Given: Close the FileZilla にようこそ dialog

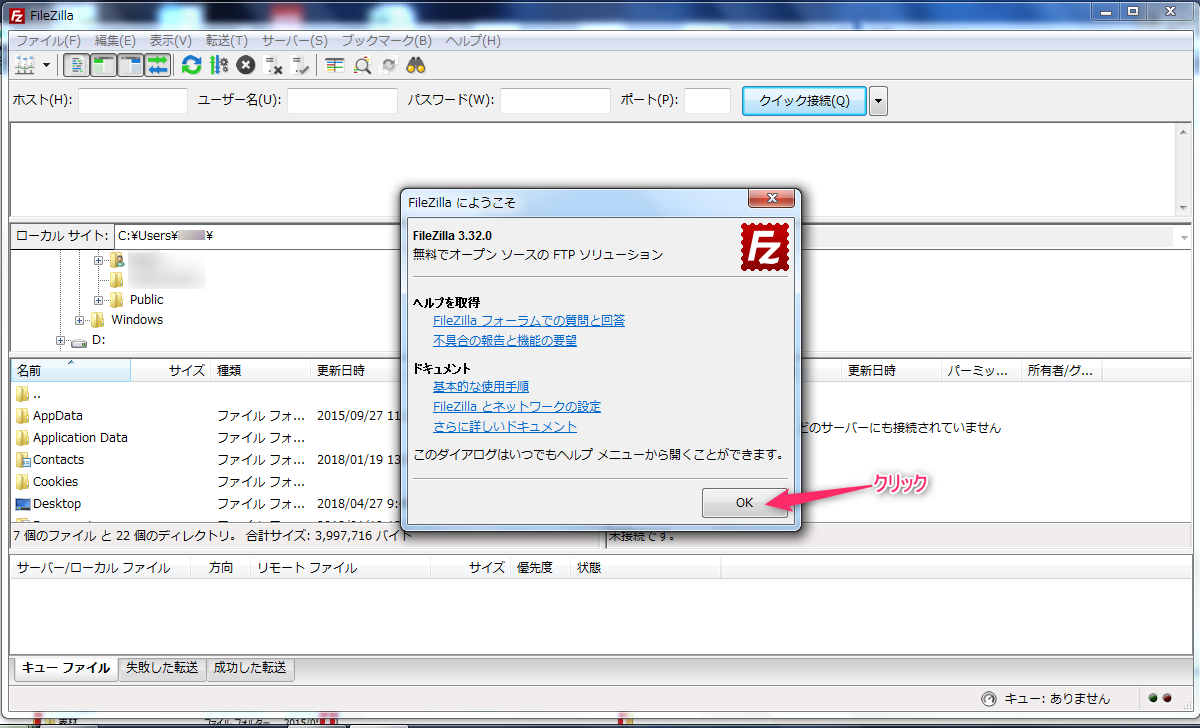Looking at the screenshot, I should click(x=772, y=199).
